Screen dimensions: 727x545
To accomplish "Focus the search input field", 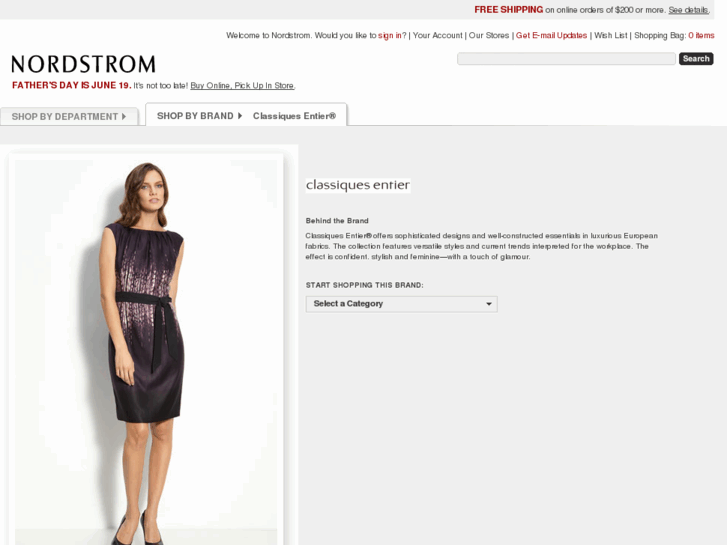I will (x=566, y=59).
